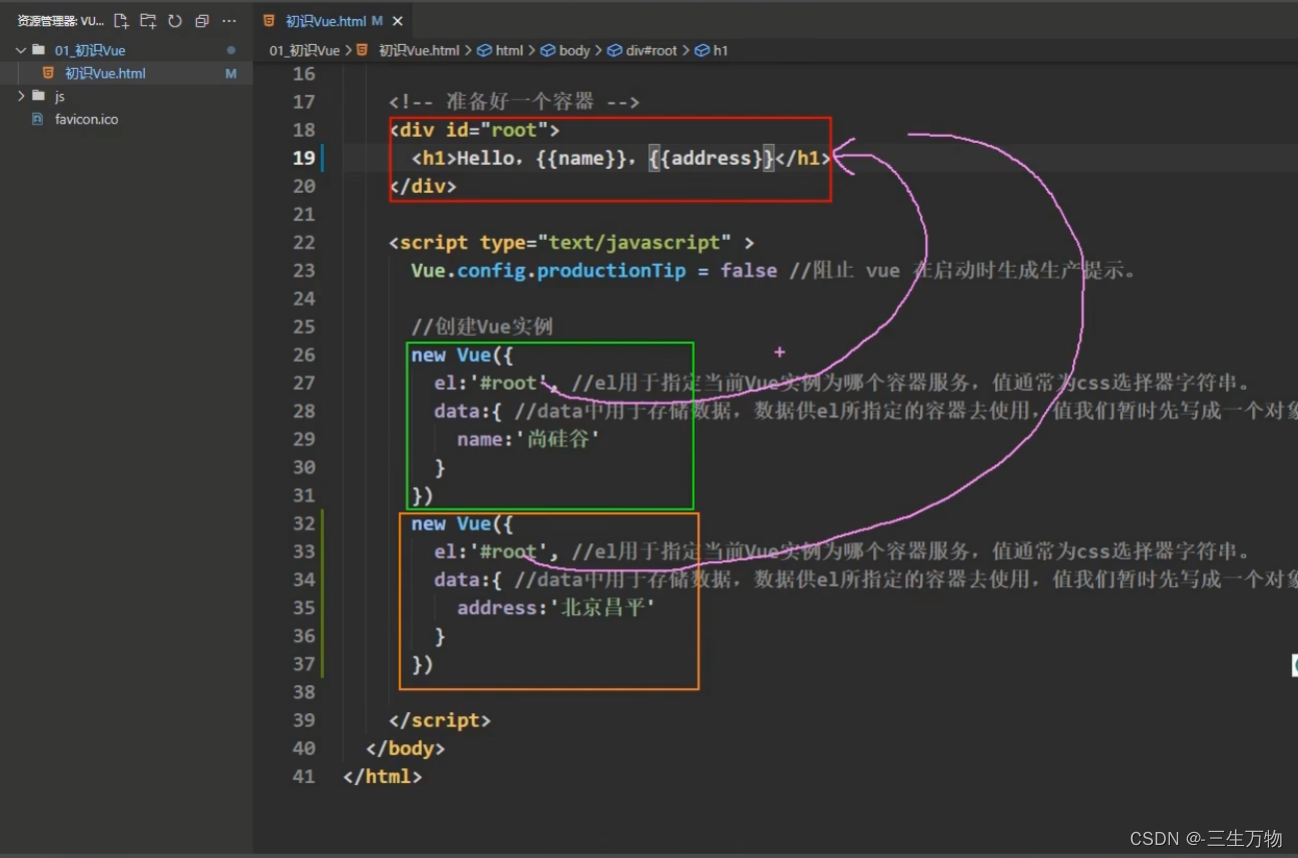This screenshot has width=1298, height=858.
Task: Click the cube icon before html breadcrumb
Action: click(484, 50)
